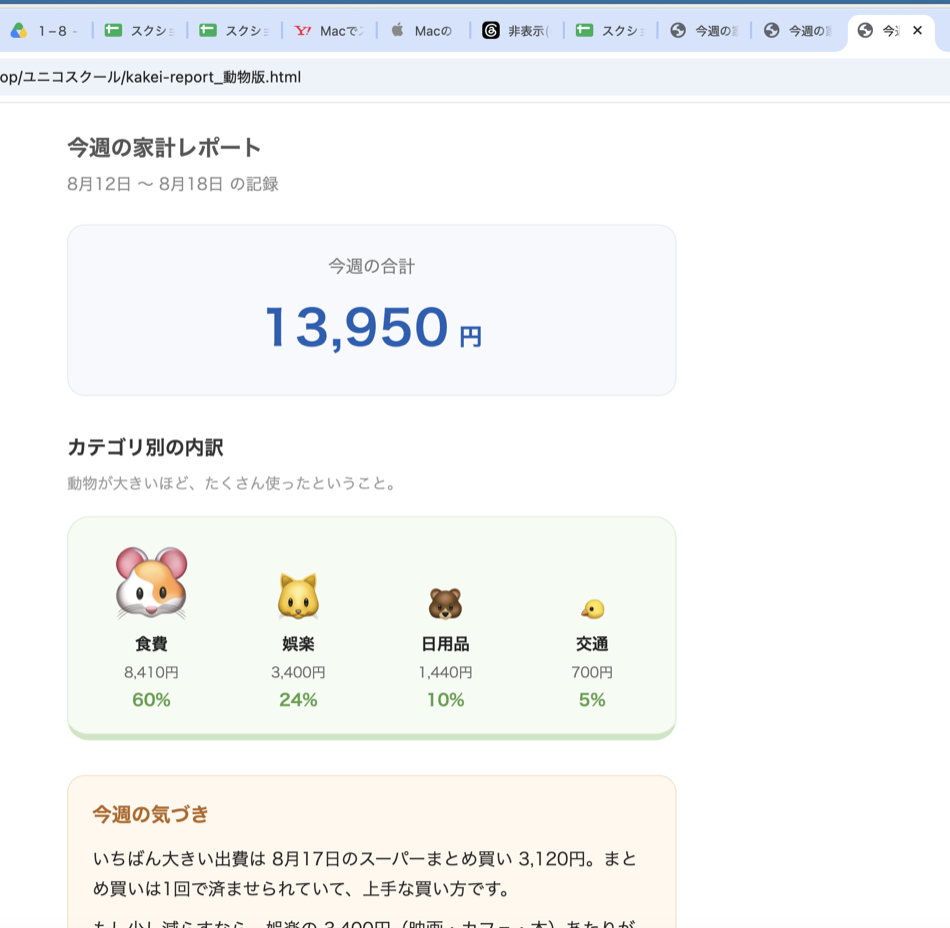The height and width of the screenshot is (928, 950).
Task: Click the cat emoji for 娯楽
Action: pyautogui.click(x=298, y=596)
